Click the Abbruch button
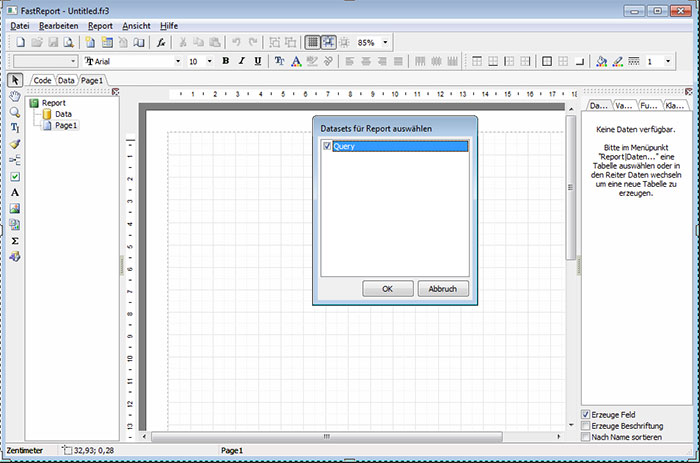 [442, 288]
